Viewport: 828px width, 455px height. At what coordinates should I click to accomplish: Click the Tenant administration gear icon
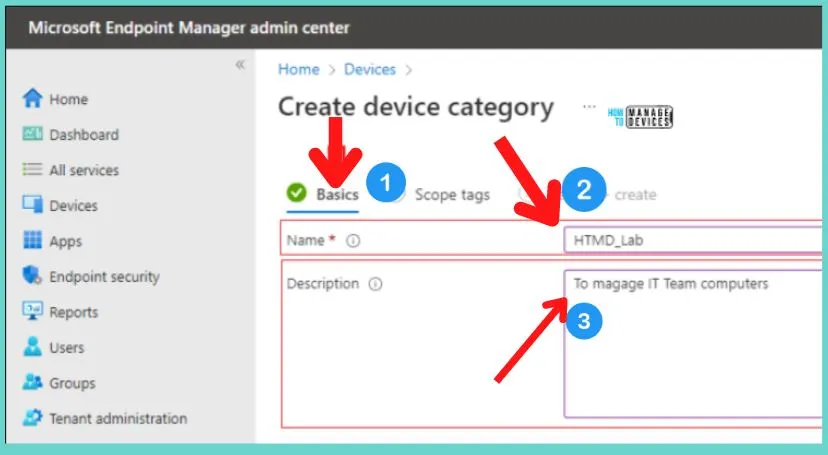click(x=32, y=418)
